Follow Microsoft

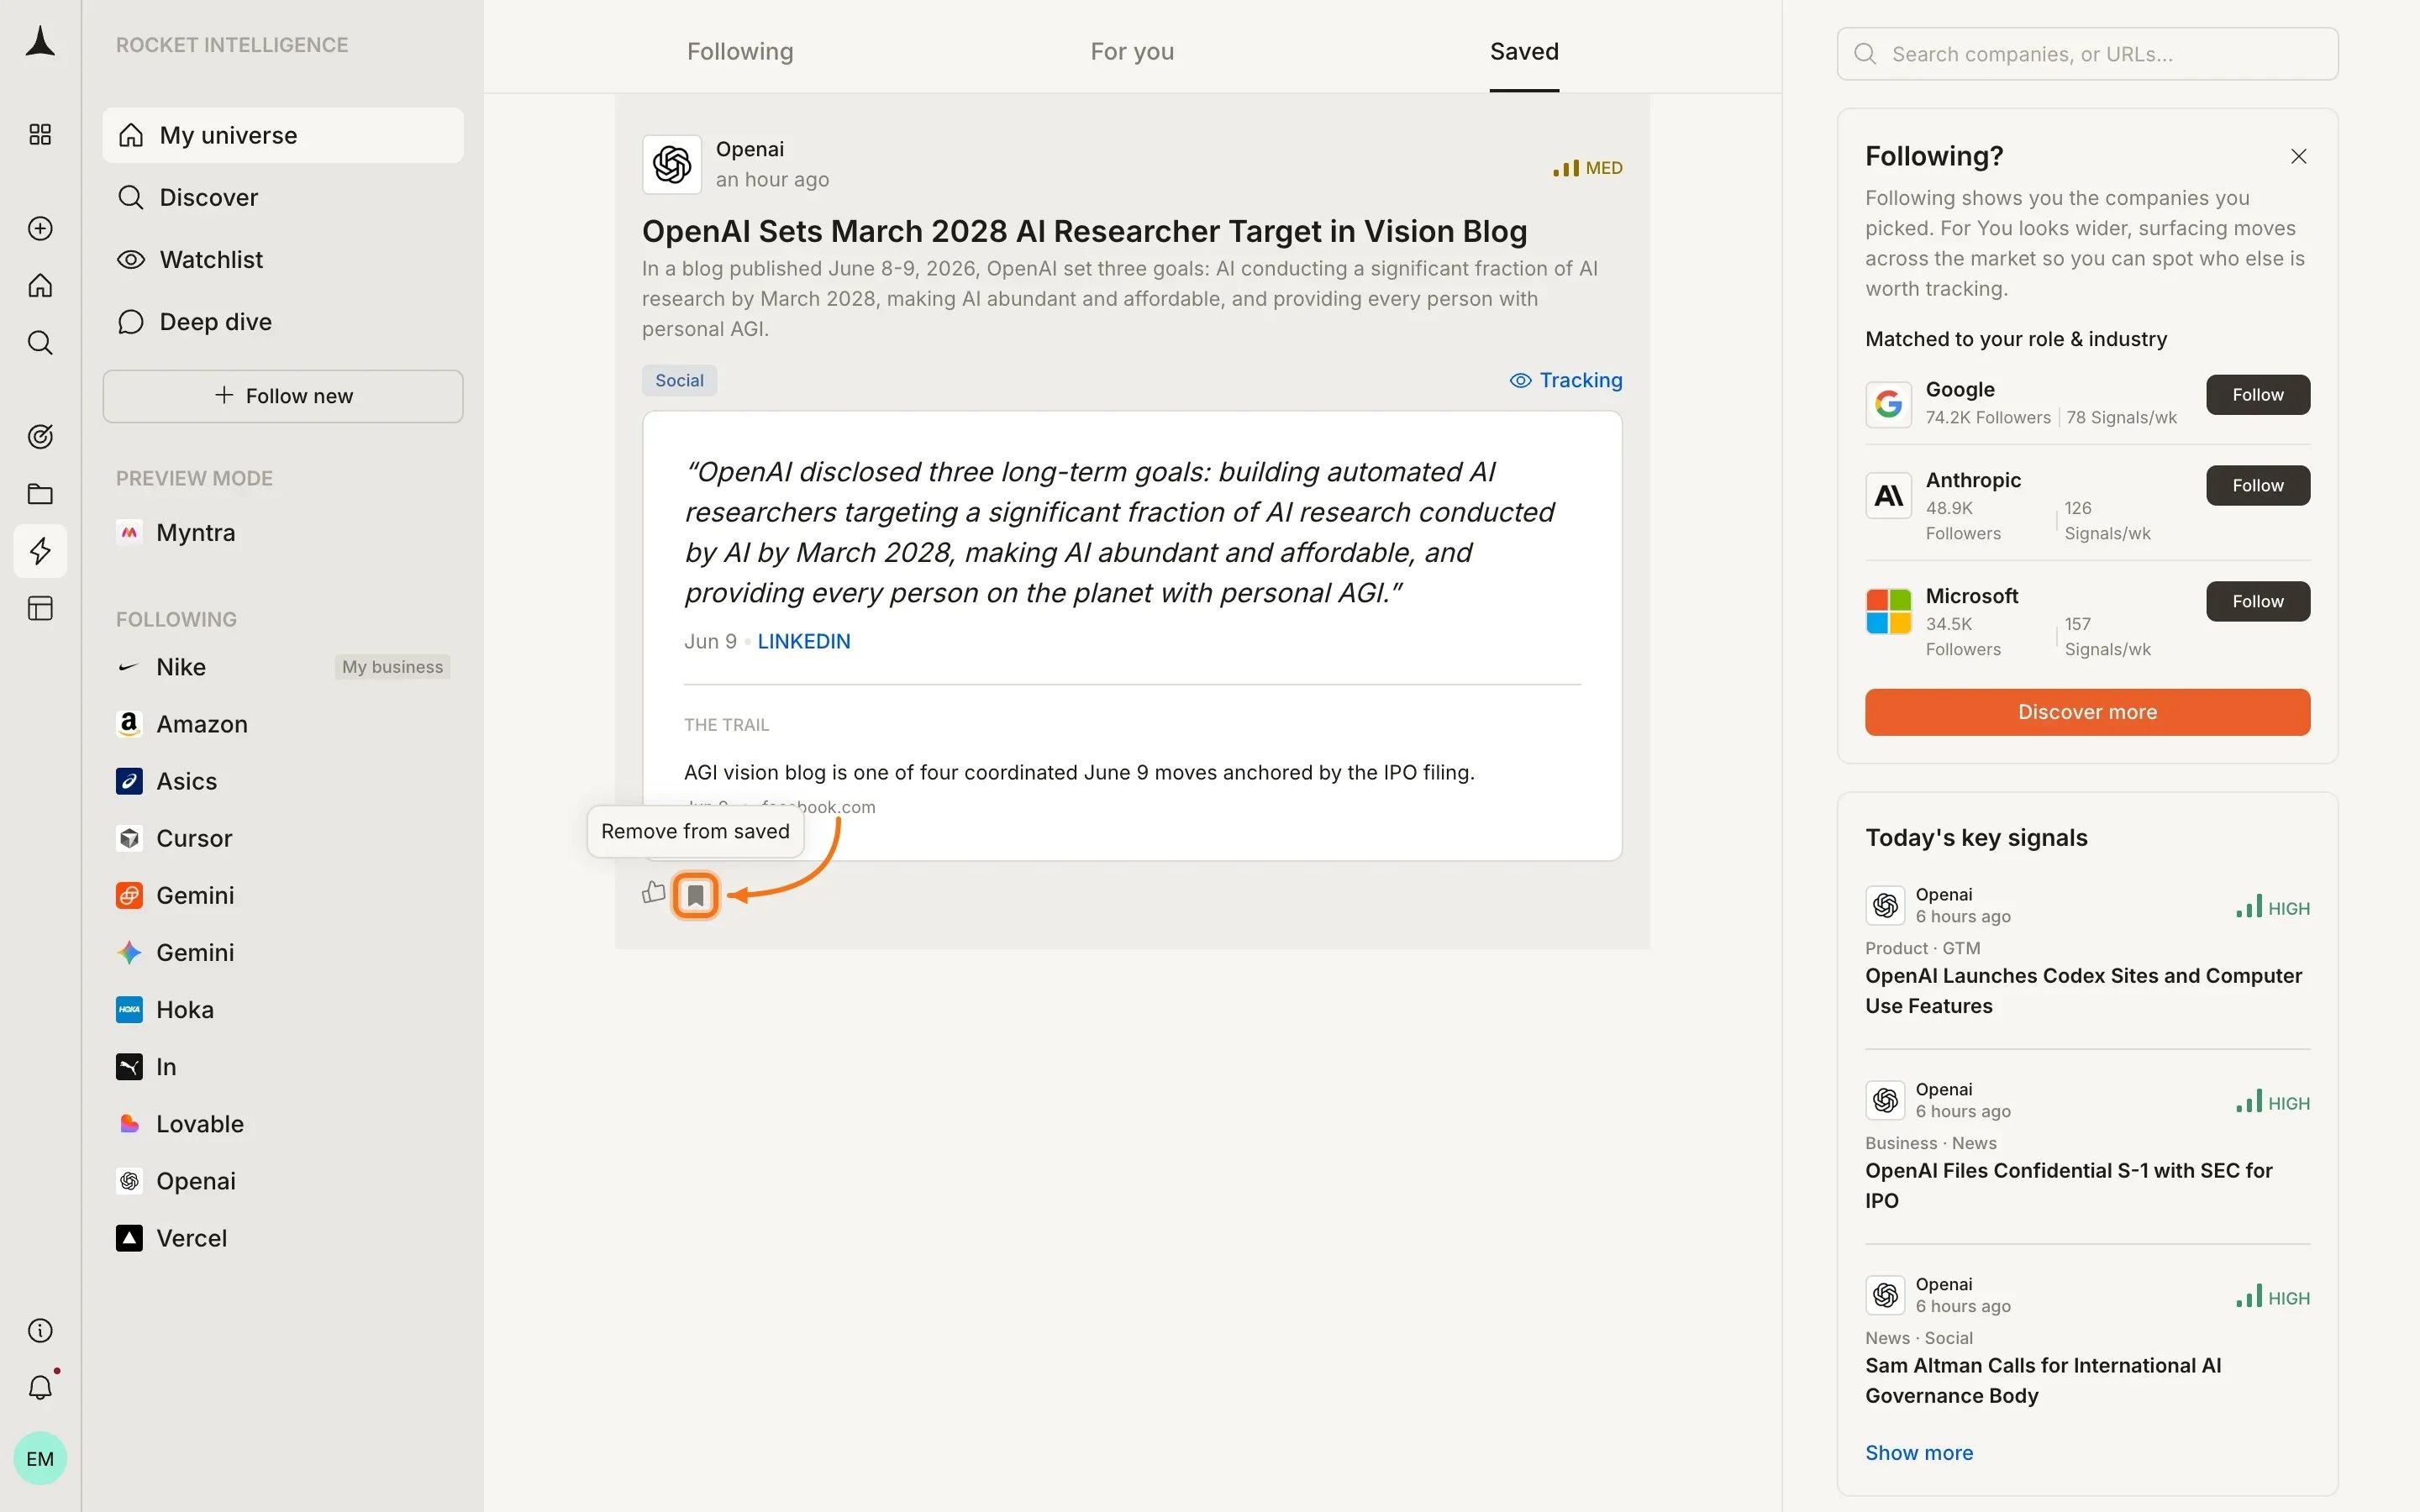2258,601
